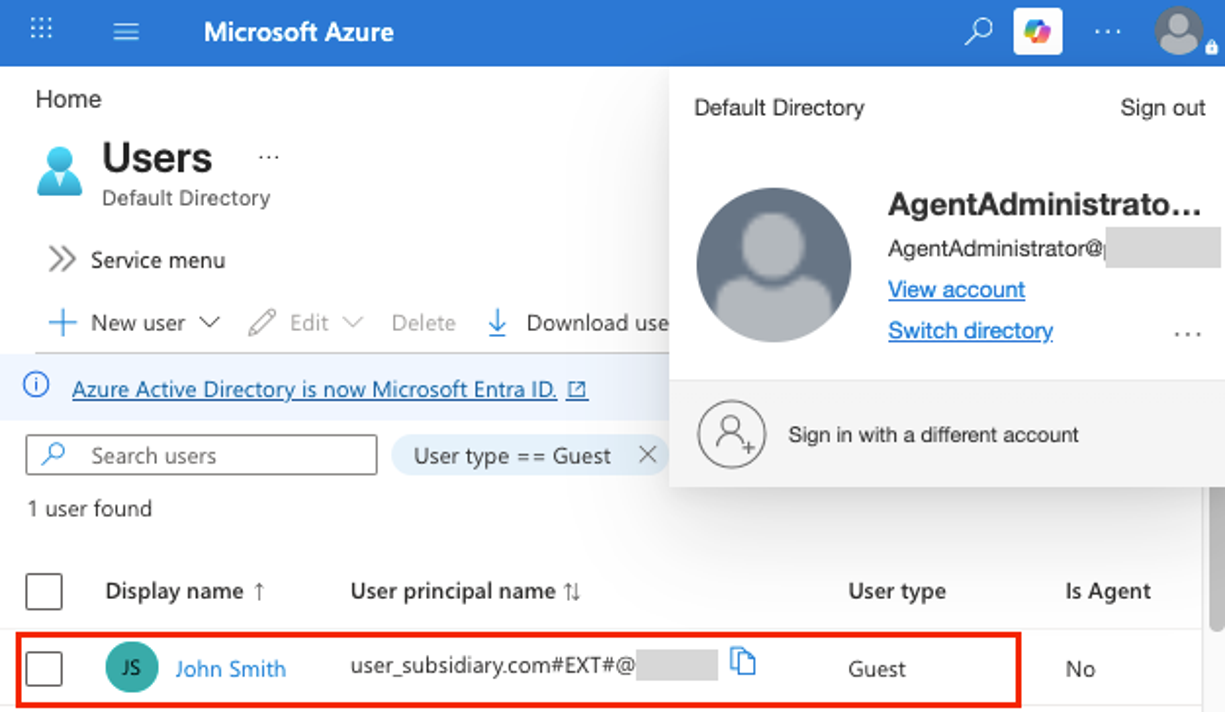This screenshot has height=712, width=1225.
Task: Copy John Smith's user principal name
Action: (742, 661)
